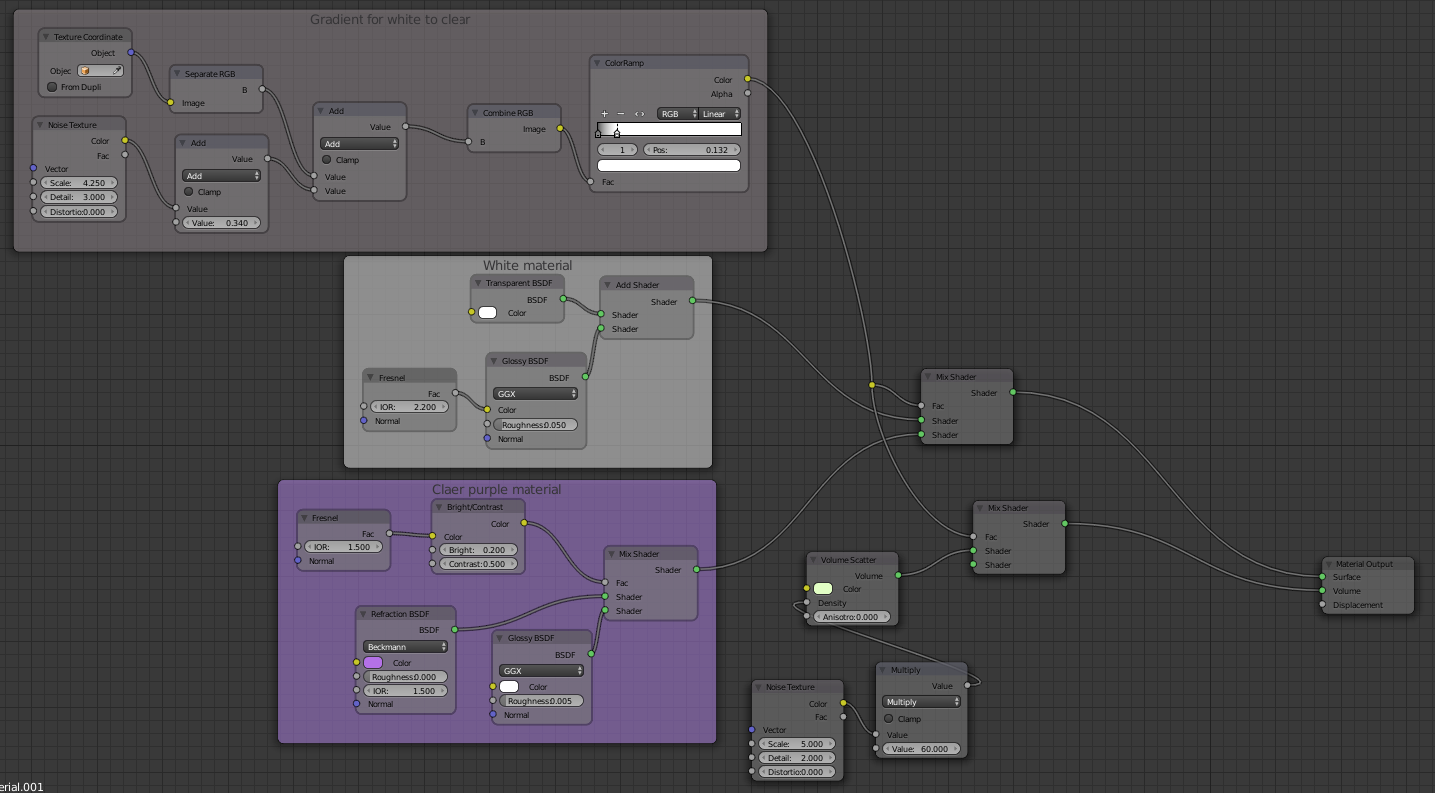The height and width of the screenshot is (793, 1435).
Task: Click the Alpha output socket on ColorRamp
Action: [x=747, y=94]
